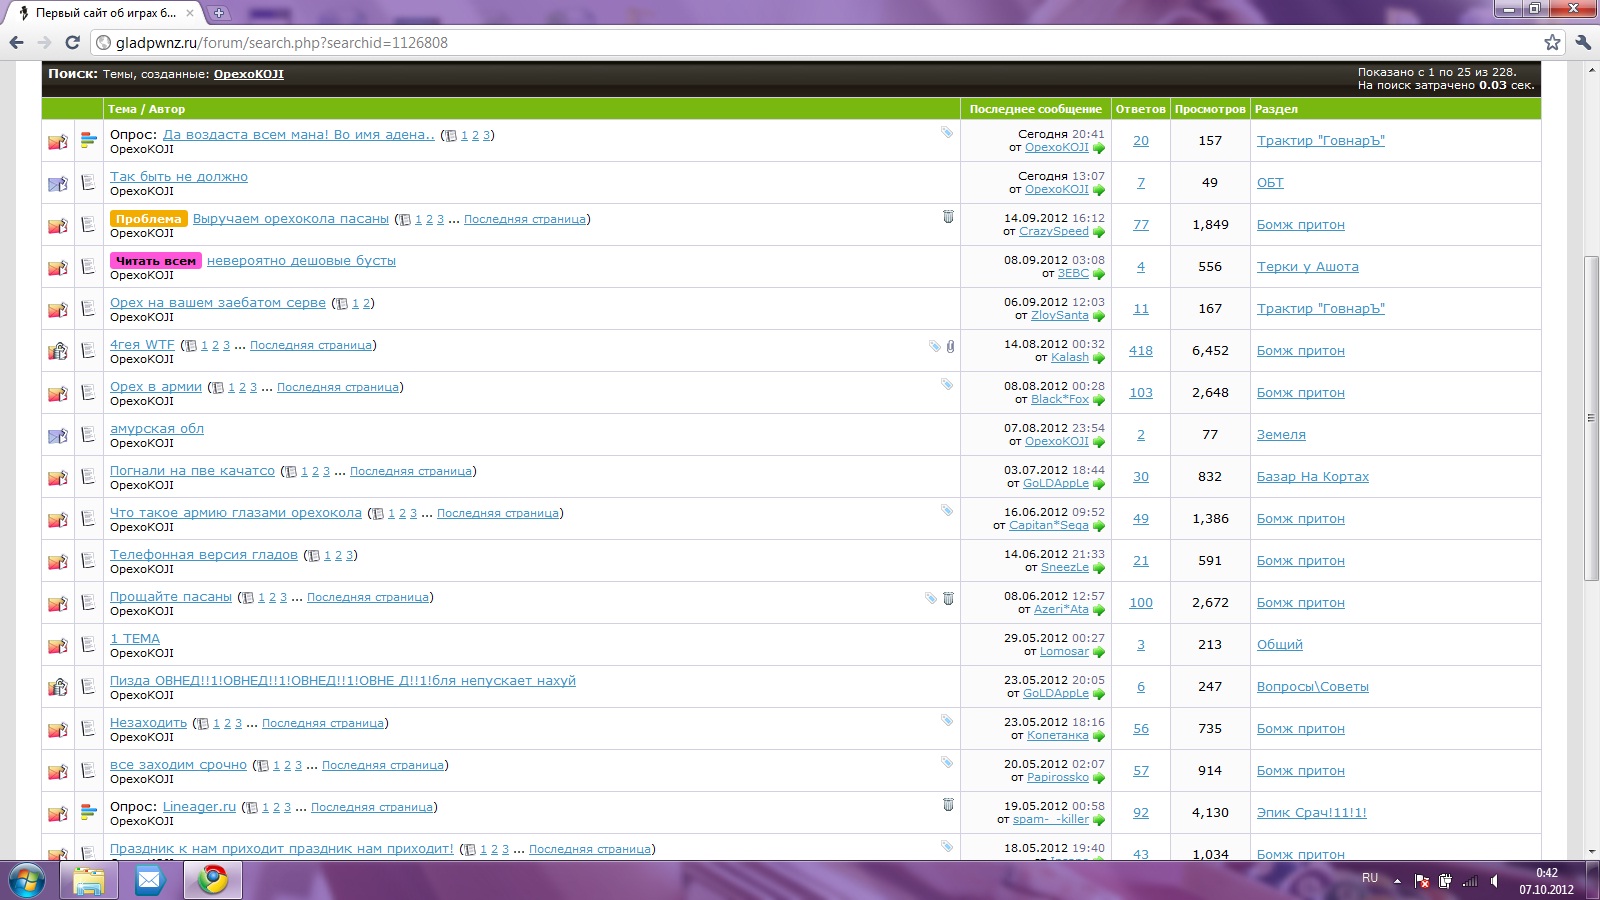Bookmark this page with the star icon
The width and height of the screenshot is (1600, 900).
click(x=1552, y=42)
